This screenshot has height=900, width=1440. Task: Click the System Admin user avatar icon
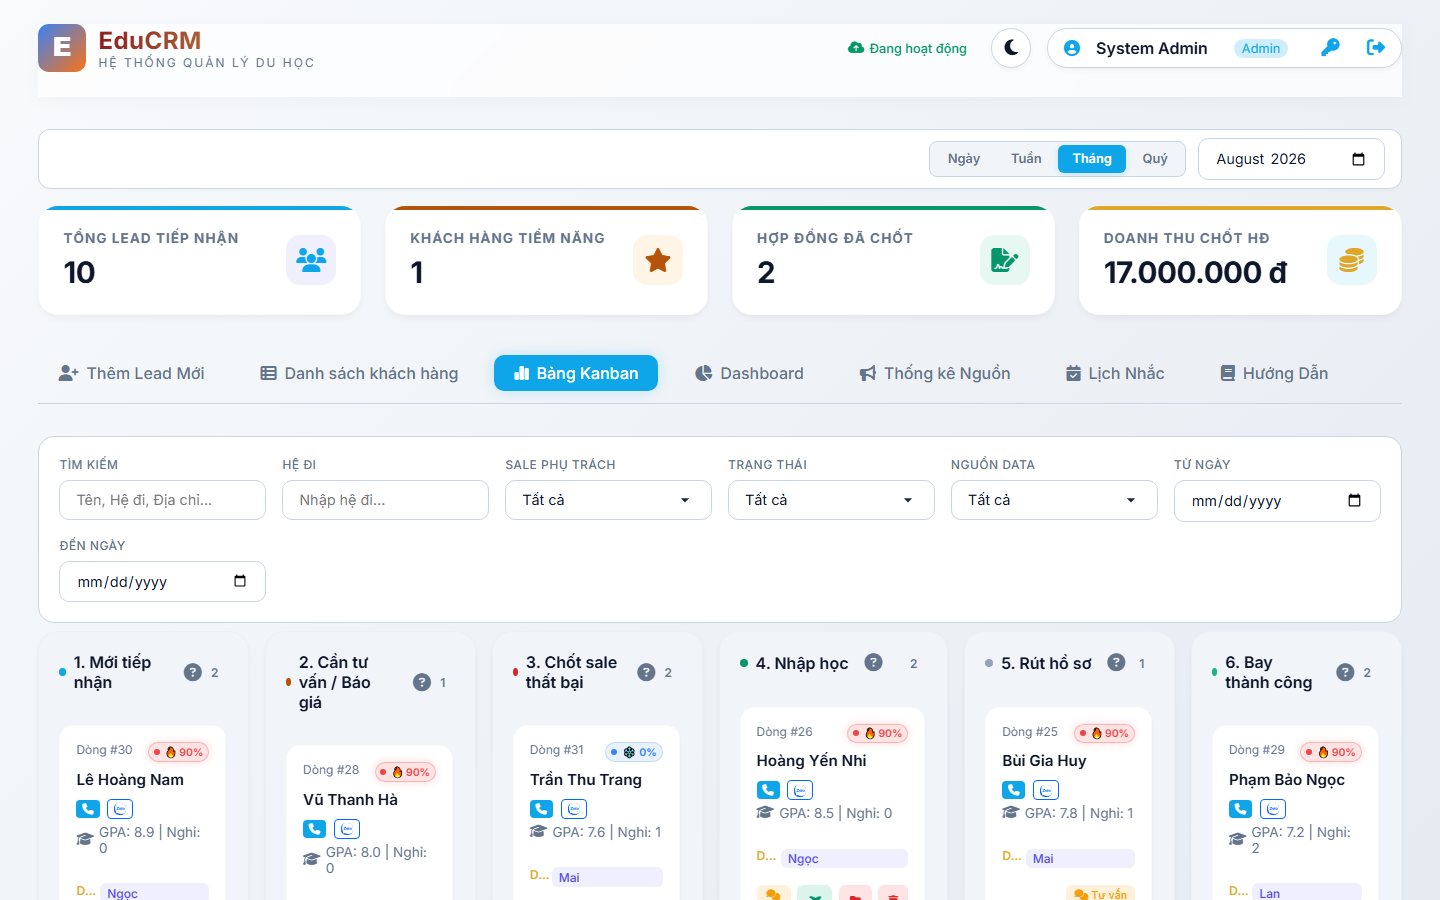point(1072,48)
